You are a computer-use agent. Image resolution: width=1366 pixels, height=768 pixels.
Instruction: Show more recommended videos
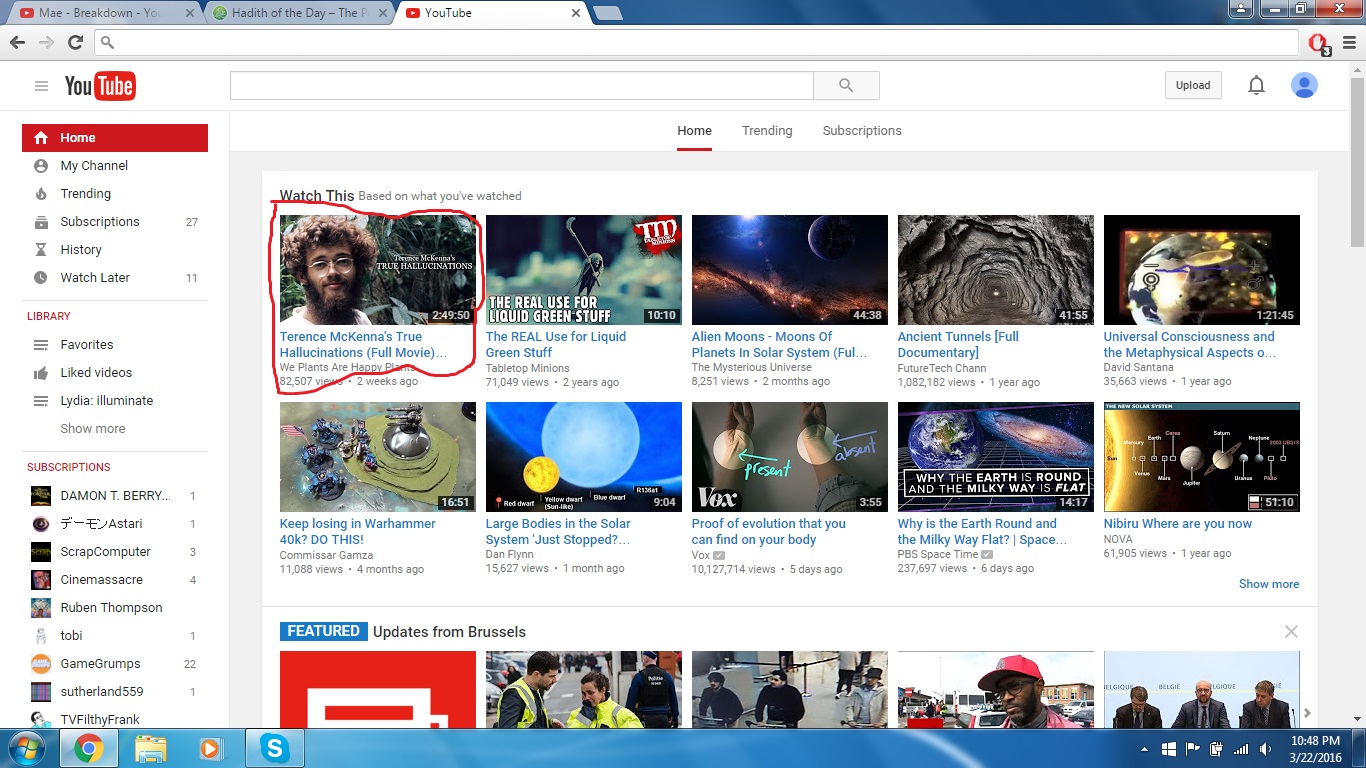coord(1268,584)
